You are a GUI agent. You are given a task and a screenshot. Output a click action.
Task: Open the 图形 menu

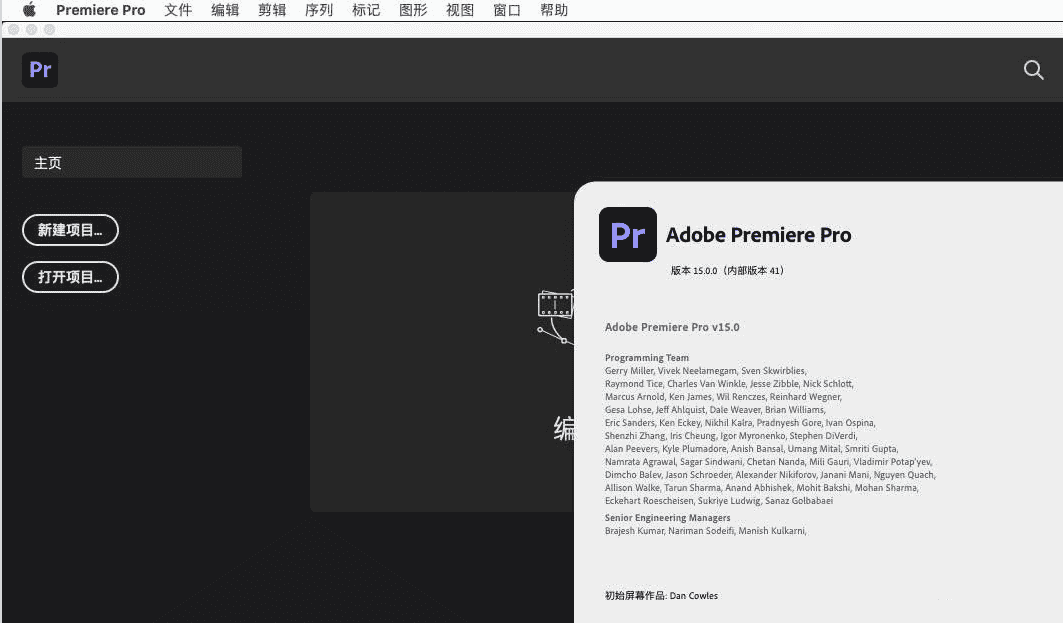[413, 10]
